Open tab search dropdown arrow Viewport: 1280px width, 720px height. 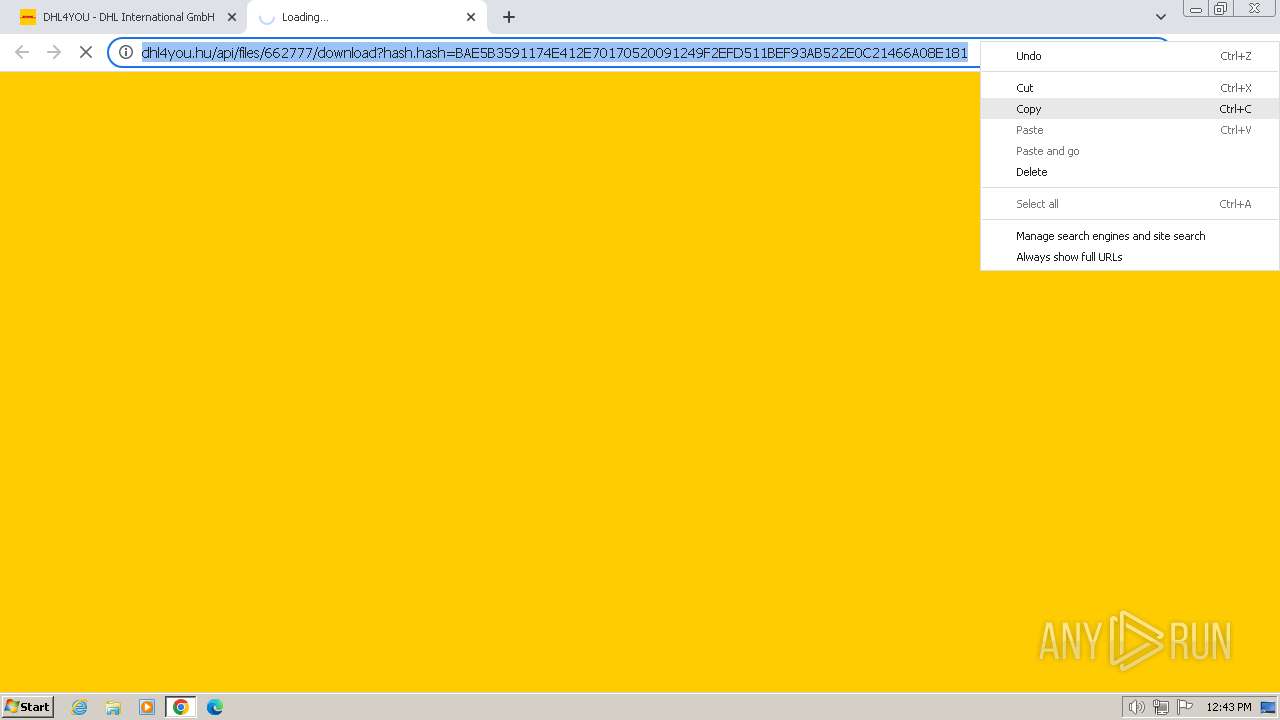[1160, 17]
